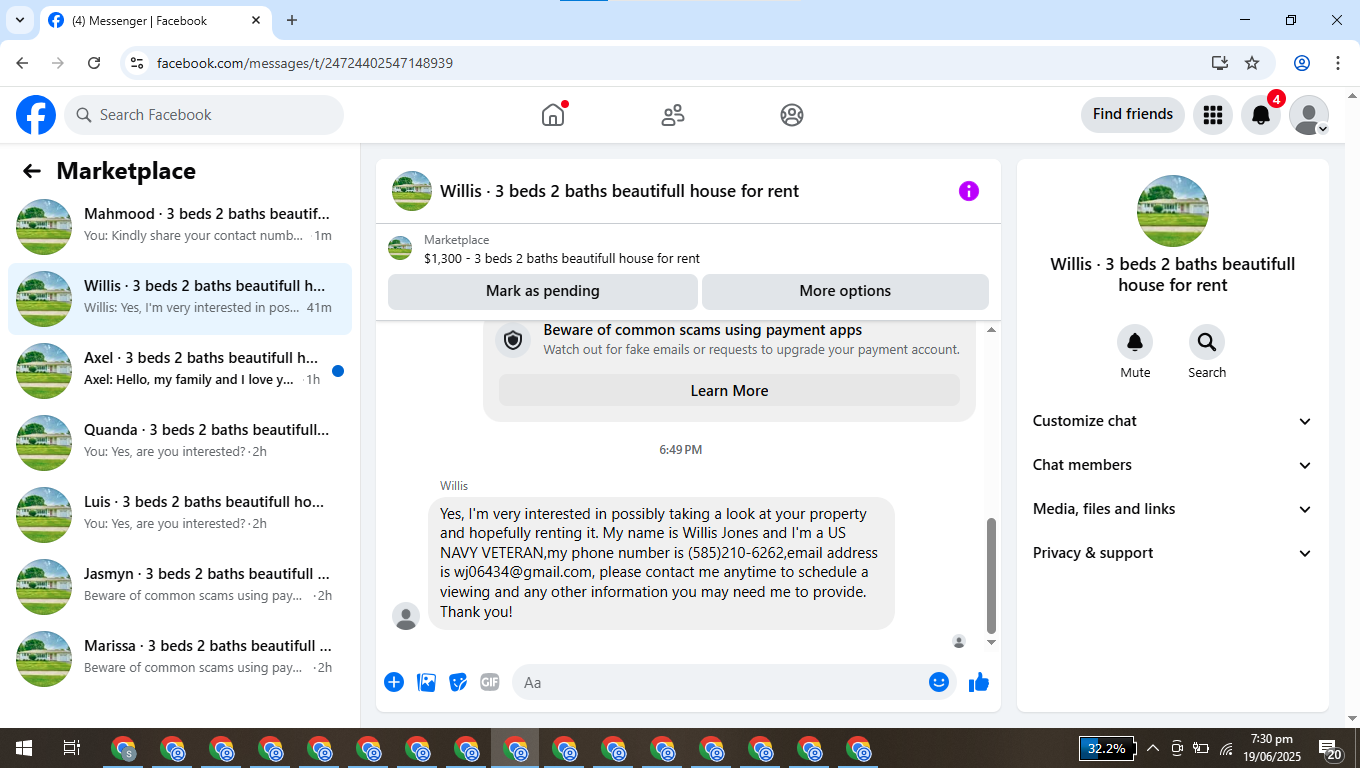This screenshot has width=1360, height=768.
Task: Show hidden system tray icons
Action: pyautogui.click(x=1152, y=748)
